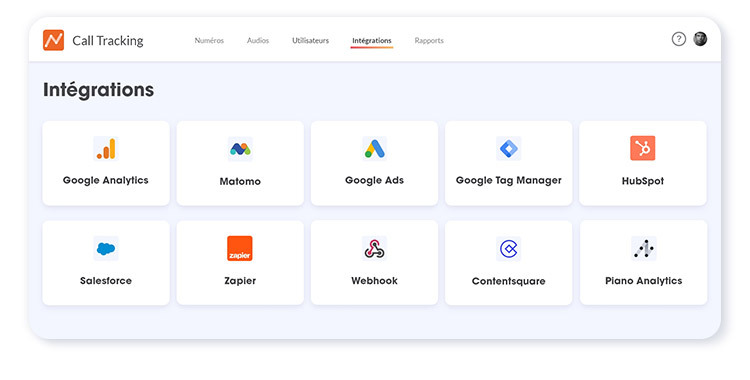750x380 pixels.
Task: Switch to the Audios tab
Action: point(258,41)
